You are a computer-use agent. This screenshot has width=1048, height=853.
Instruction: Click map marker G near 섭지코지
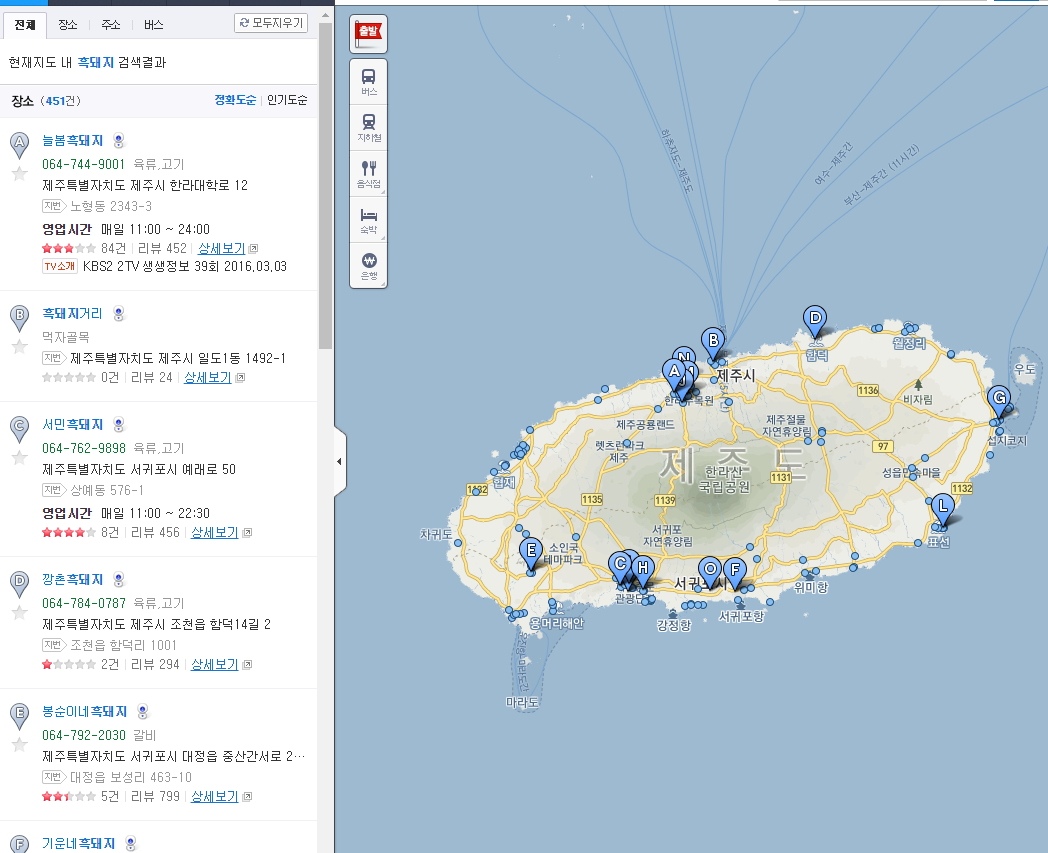tap(997, 400)
